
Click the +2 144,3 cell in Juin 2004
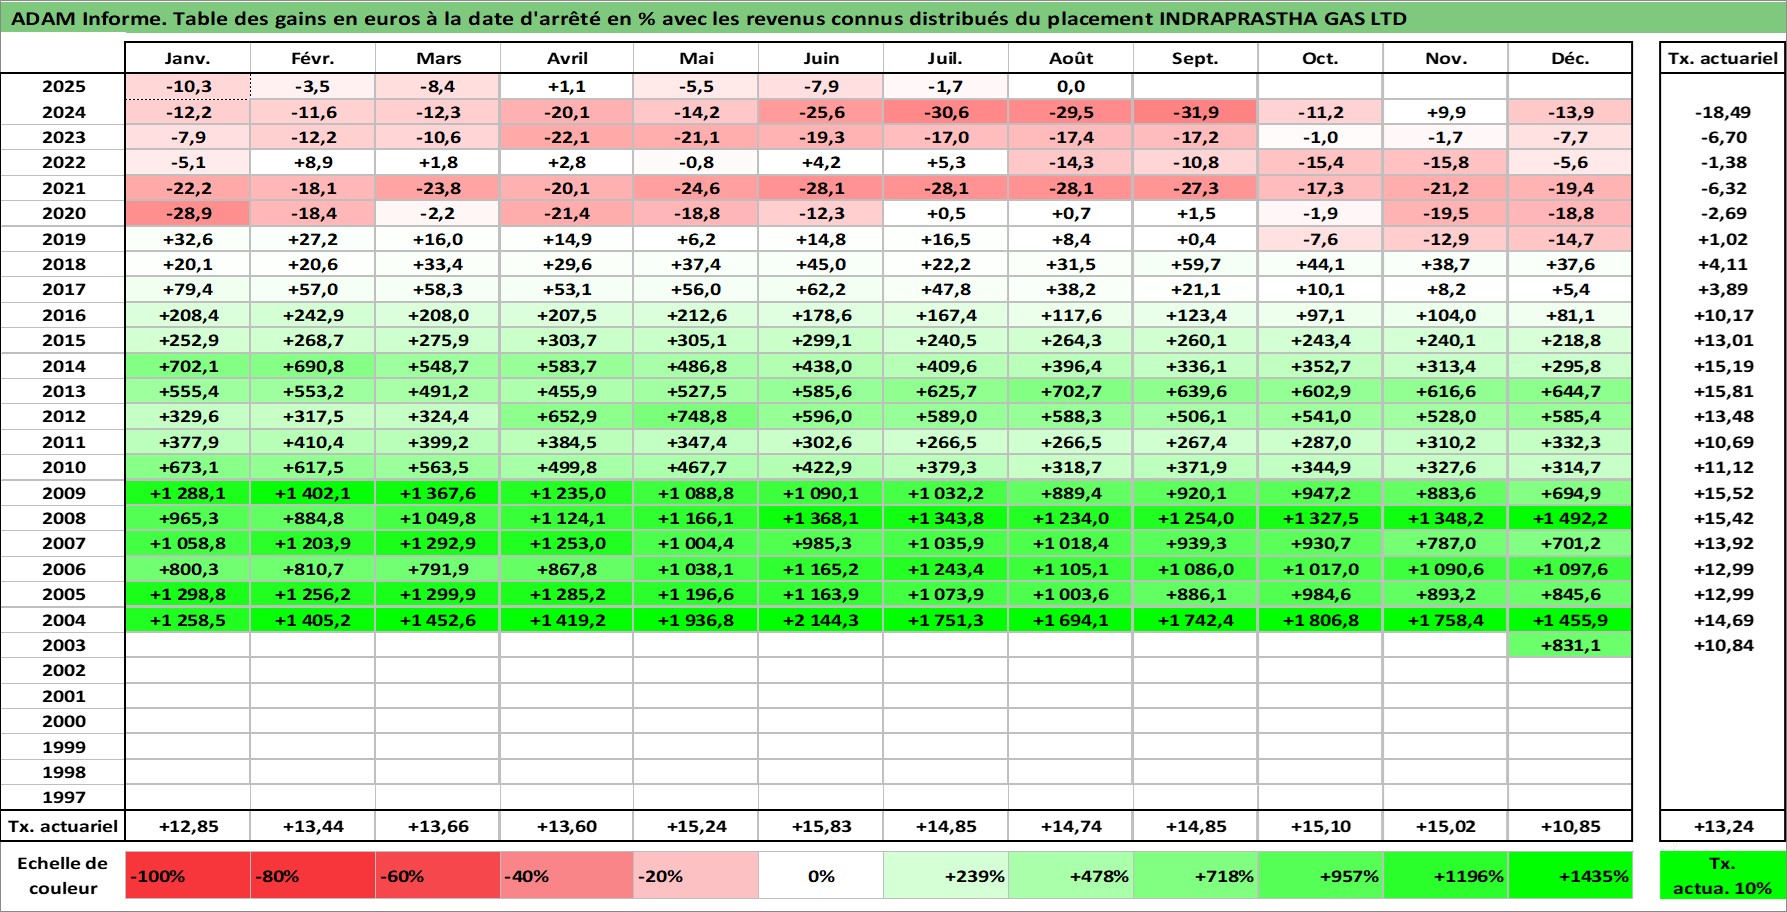821,620
